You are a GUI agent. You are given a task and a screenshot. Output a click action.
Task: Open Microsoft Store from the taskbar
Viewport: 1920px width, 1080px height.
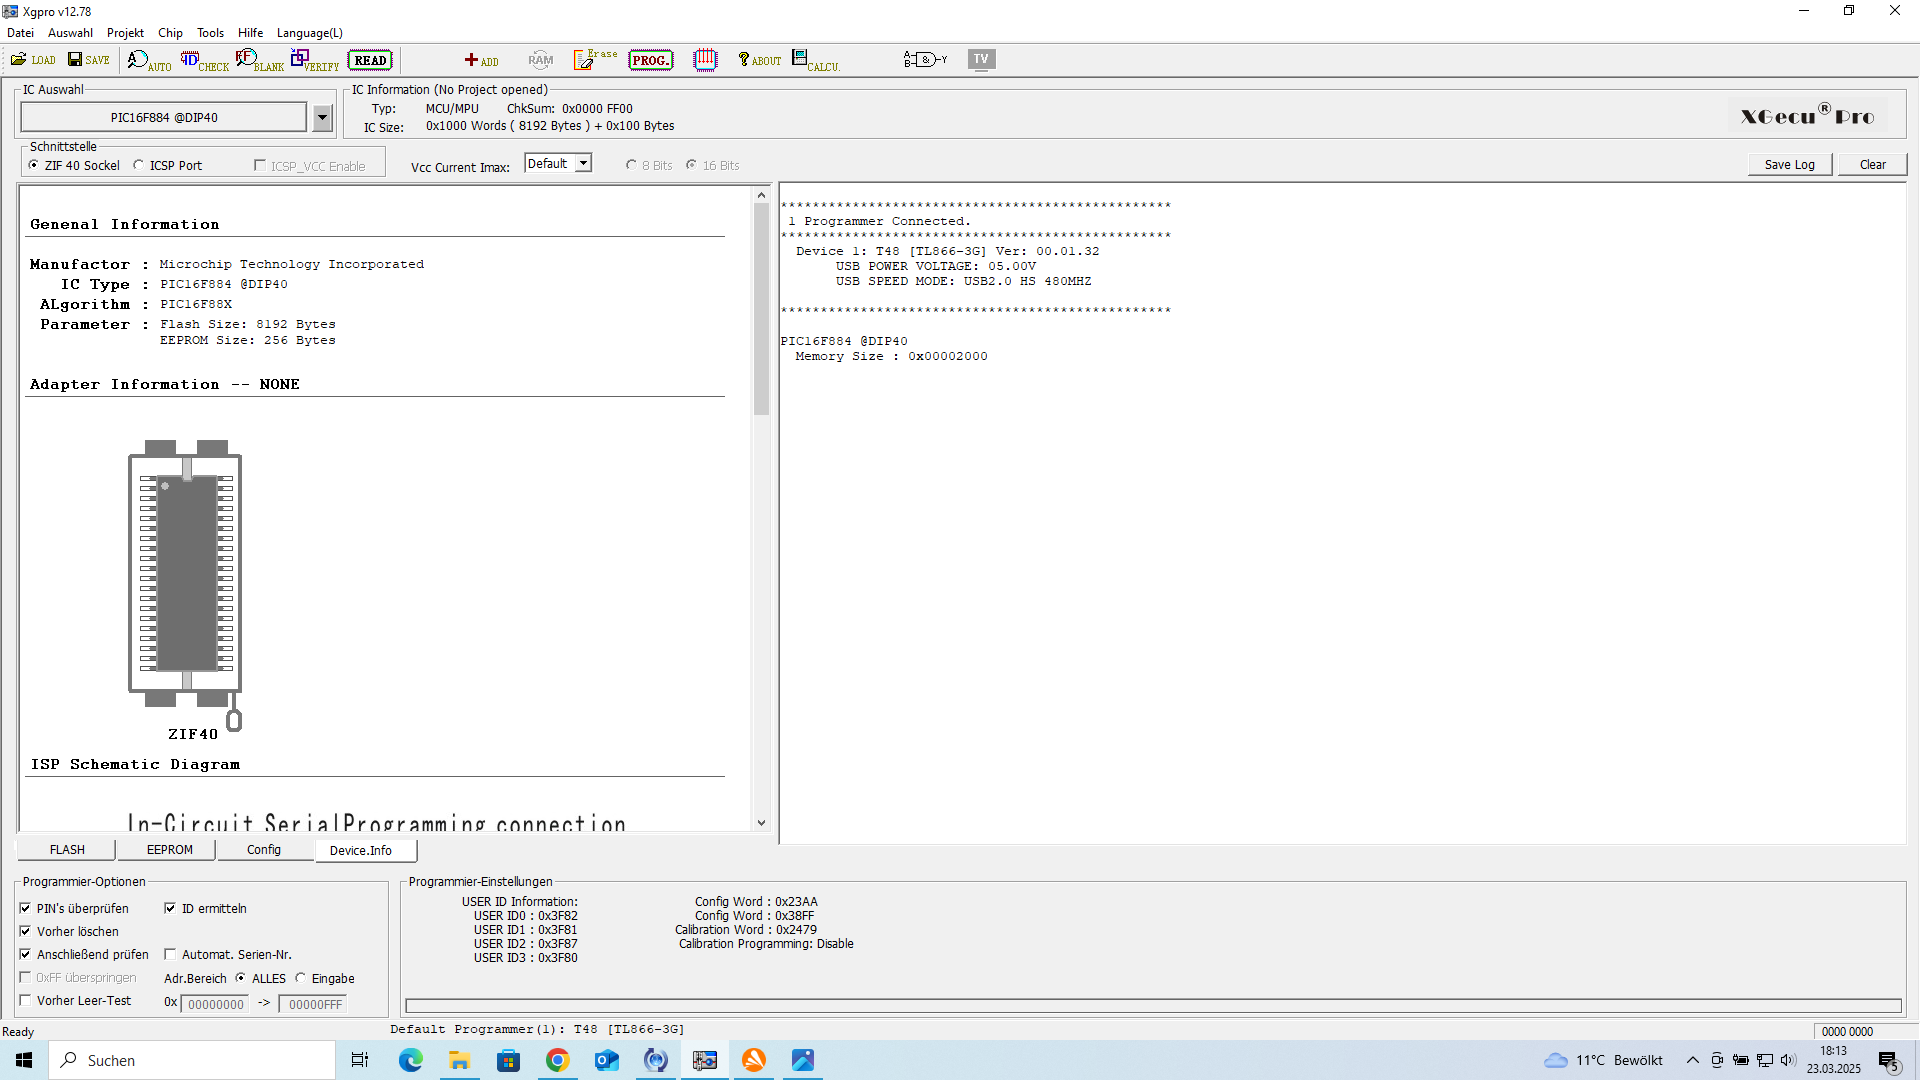point(509,1060)
